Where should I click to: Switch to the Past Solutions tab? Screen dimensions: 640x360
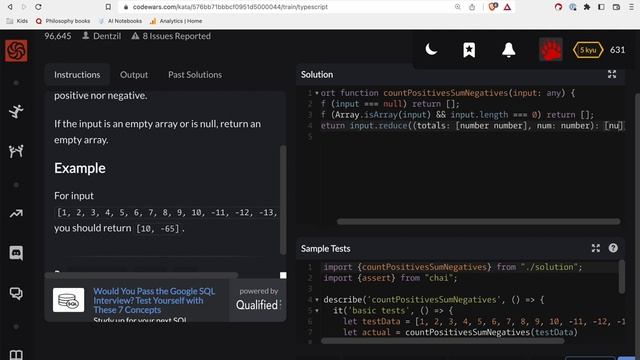[195, 75]
